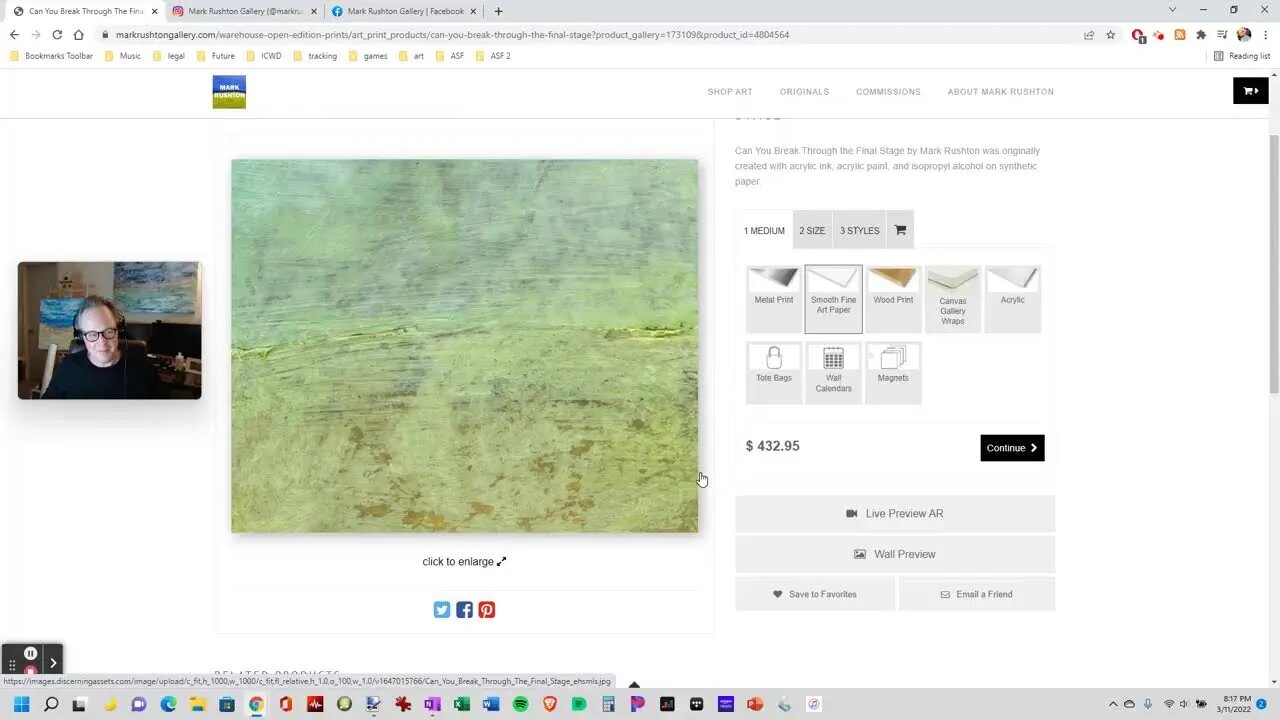Viewport: 1280px width, 720px height.
Task: Show hidden system tray icons
Action: point(1112,704)
